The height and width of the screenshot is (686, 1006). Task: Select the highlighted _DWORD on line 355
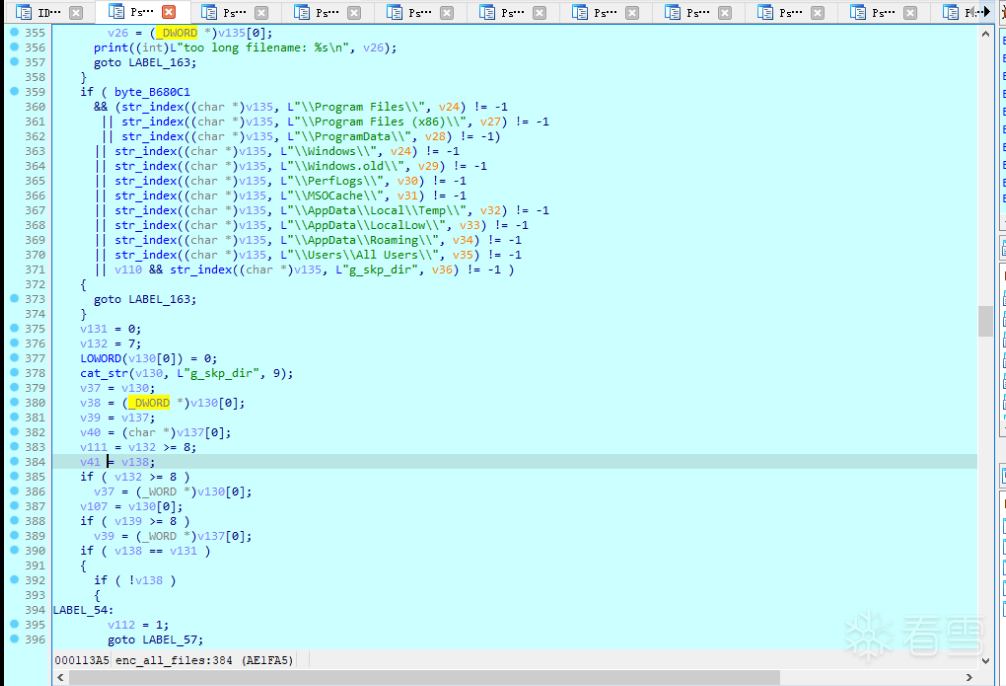coord(176,33)
